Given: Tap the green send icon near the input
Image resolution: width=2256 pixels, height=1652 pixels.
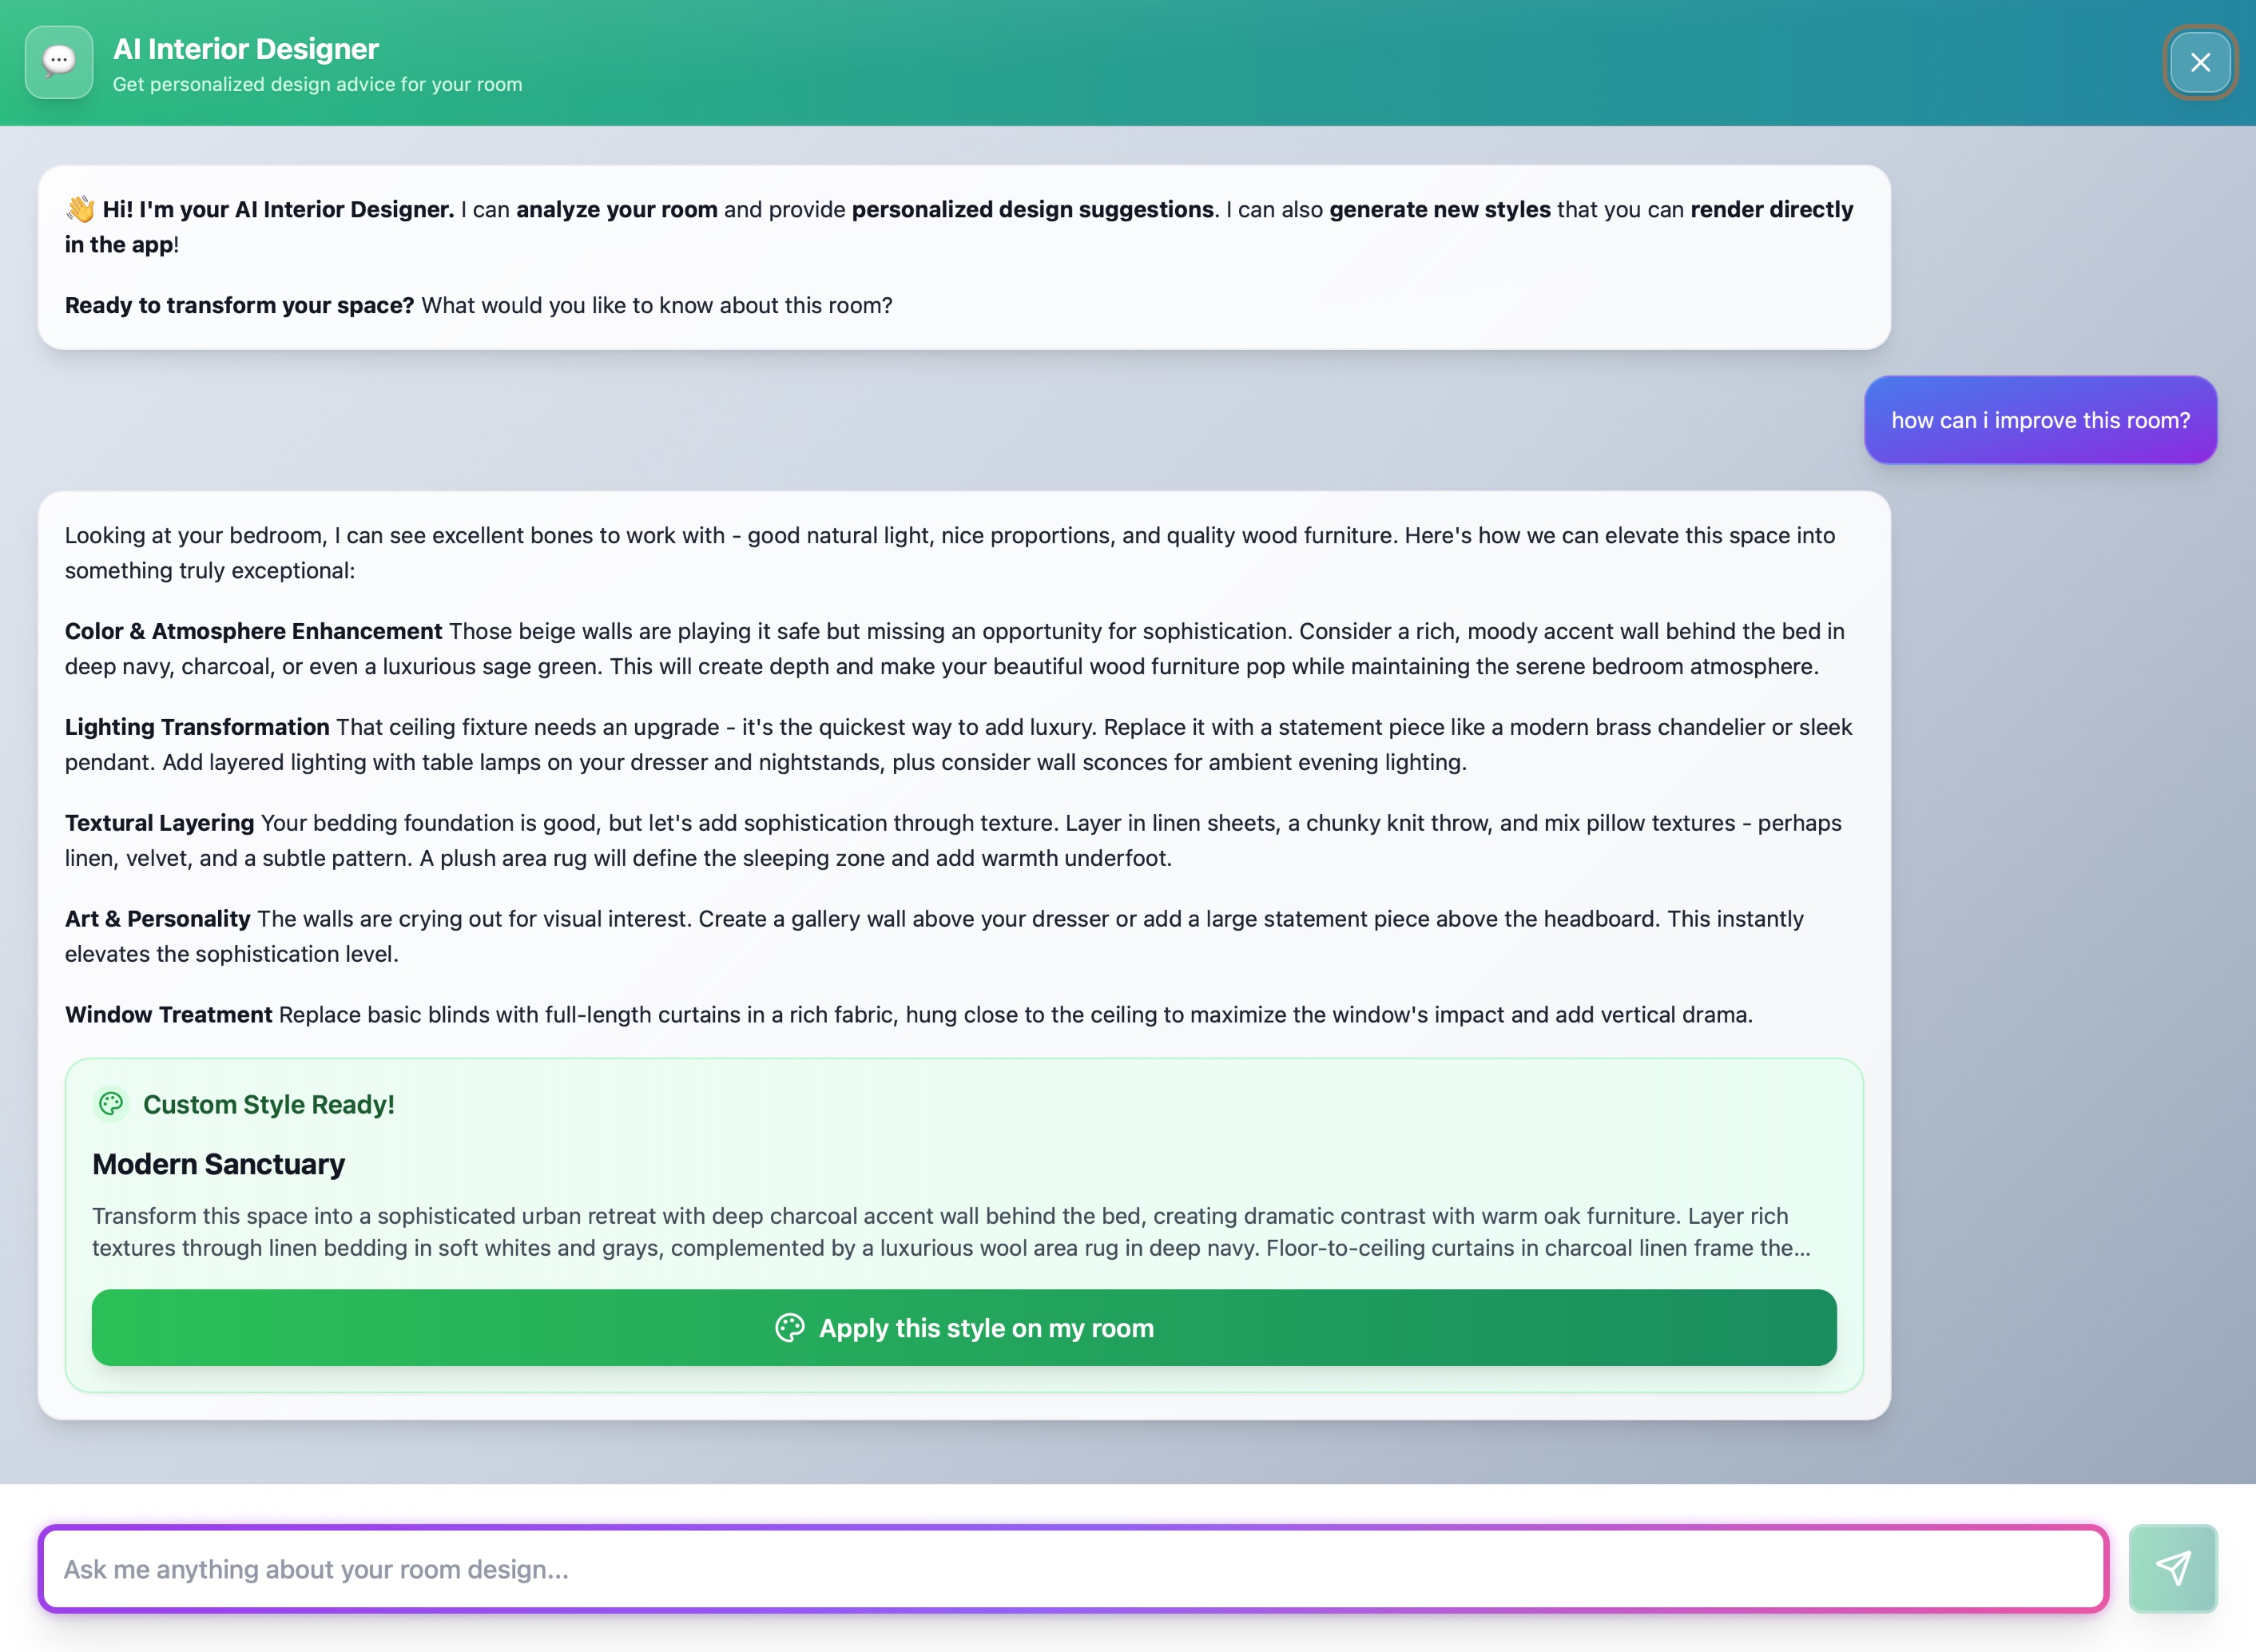Looking at the screenshot, I should 2171,1568.
